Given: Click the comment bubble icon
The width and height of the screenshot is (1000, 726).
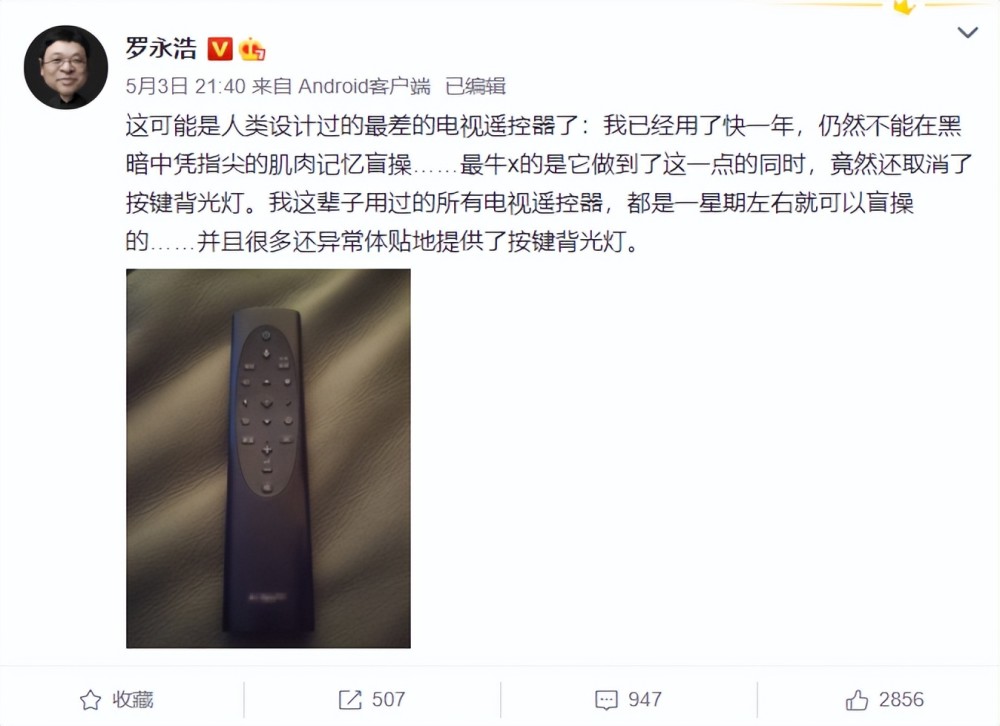Looking at the screenshot, I should tap(606, 700).
